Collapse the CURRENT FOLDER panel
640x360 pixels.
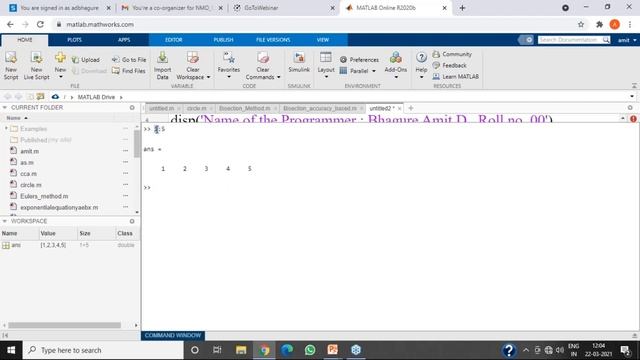point(5,107)
